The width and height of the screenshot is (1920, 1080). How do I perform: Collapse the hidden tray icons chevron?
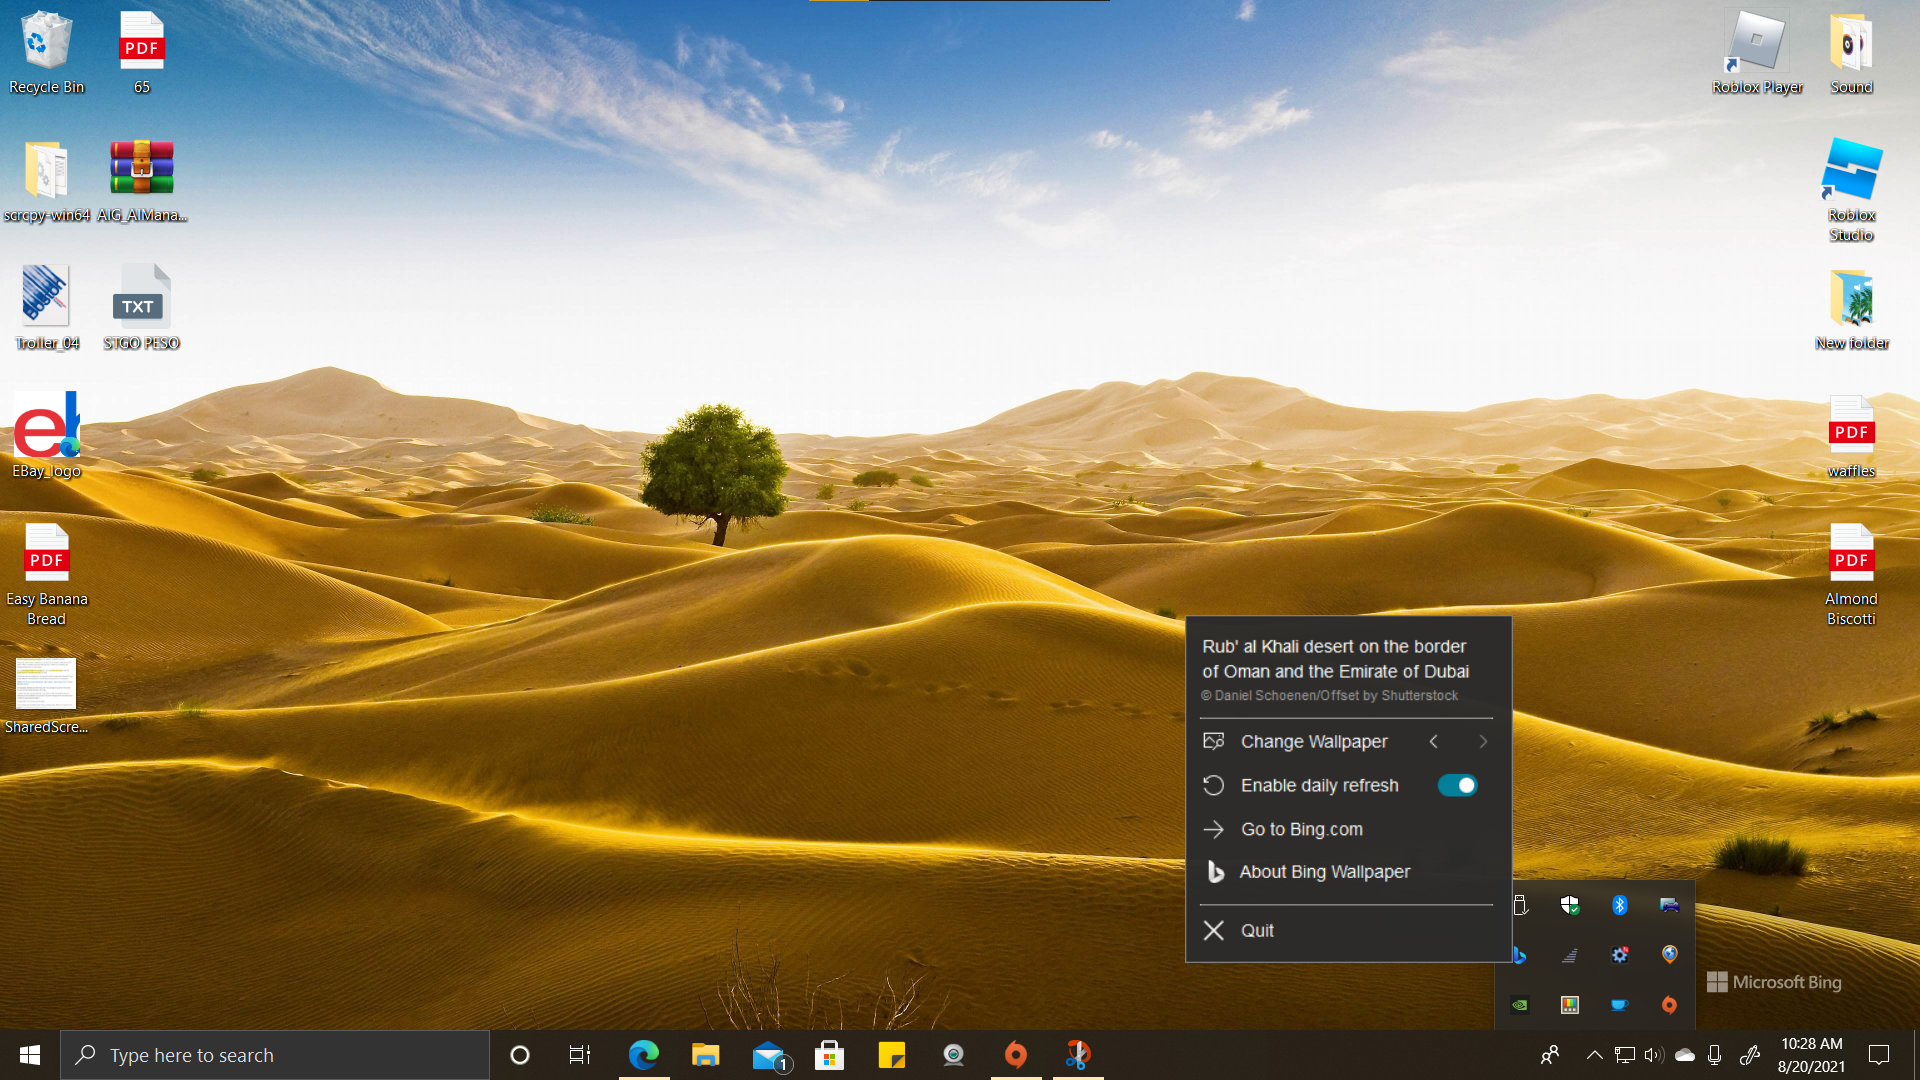pos(1595,1055)
